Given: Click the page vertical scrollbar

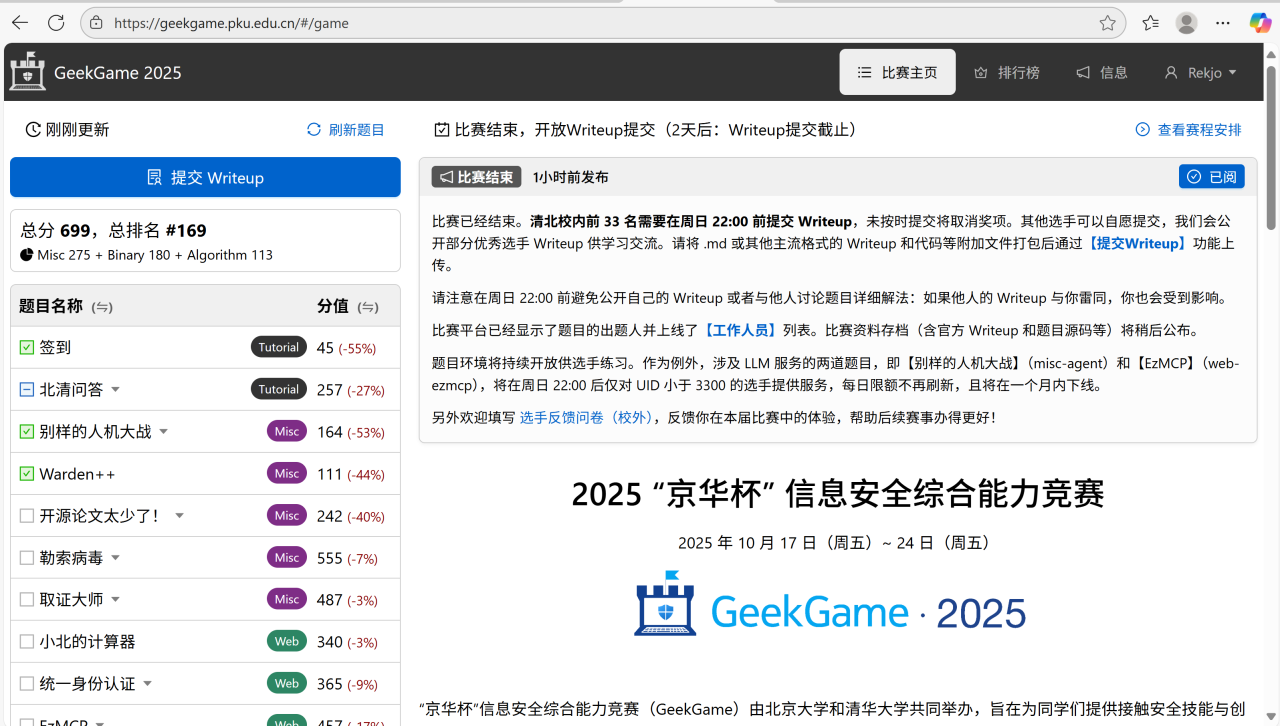Looking at the screenshot, I should click(x=1271, y=148).
